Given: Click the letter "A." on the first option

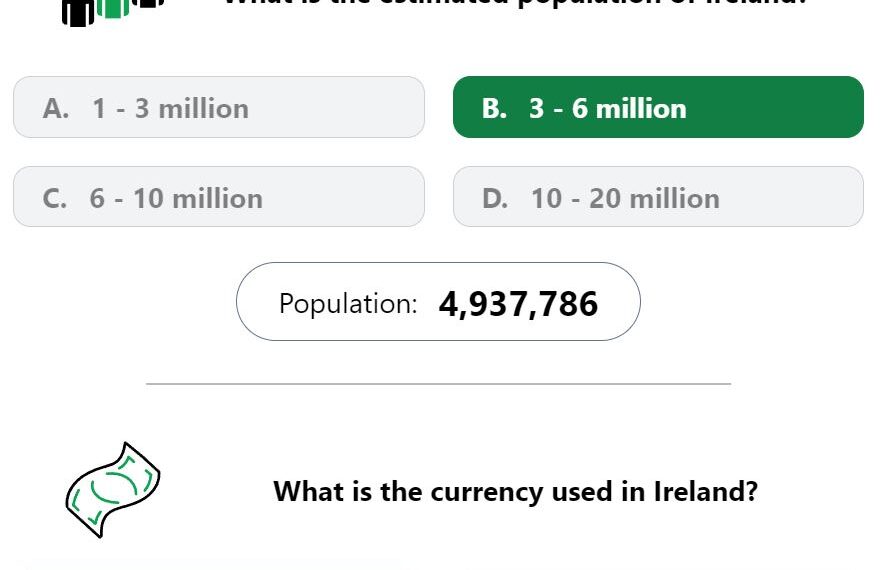Looking at the screenshot, I should click(x=56, y=108).
